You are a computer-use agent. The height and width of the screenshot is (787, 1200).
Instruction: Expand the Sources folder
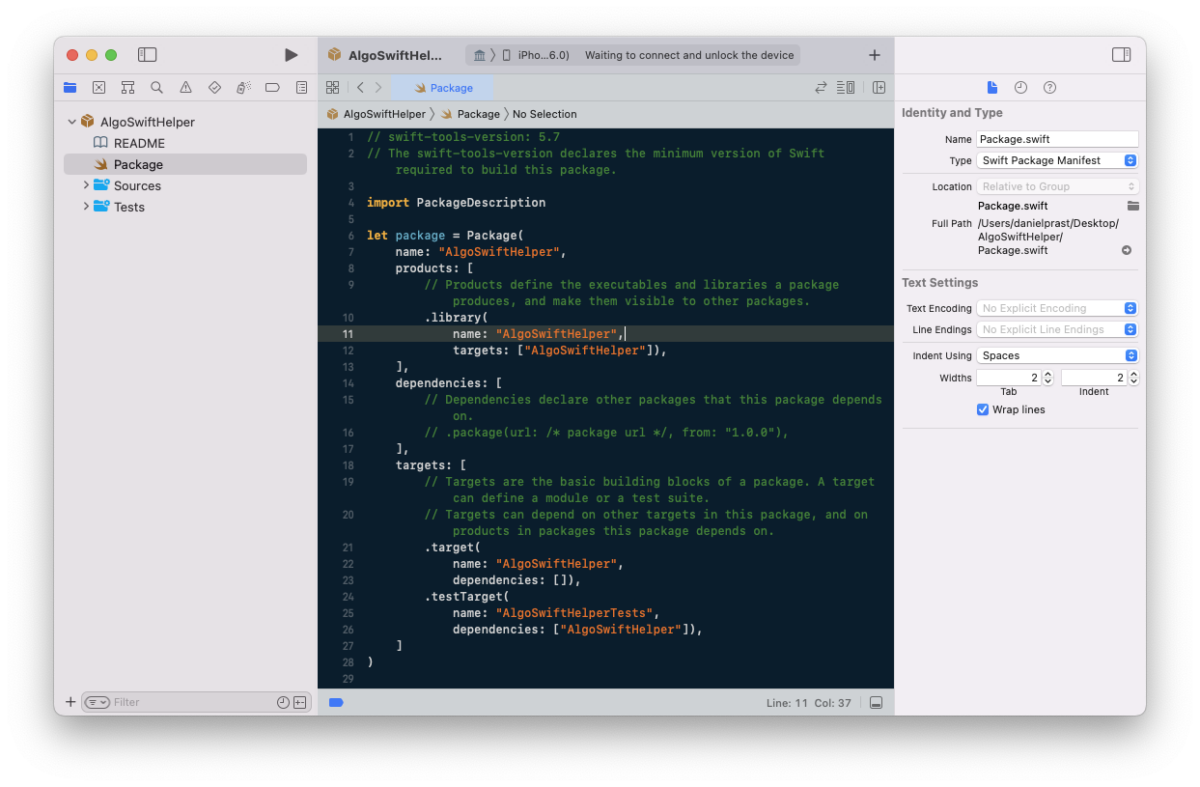[x=86, y=185]
